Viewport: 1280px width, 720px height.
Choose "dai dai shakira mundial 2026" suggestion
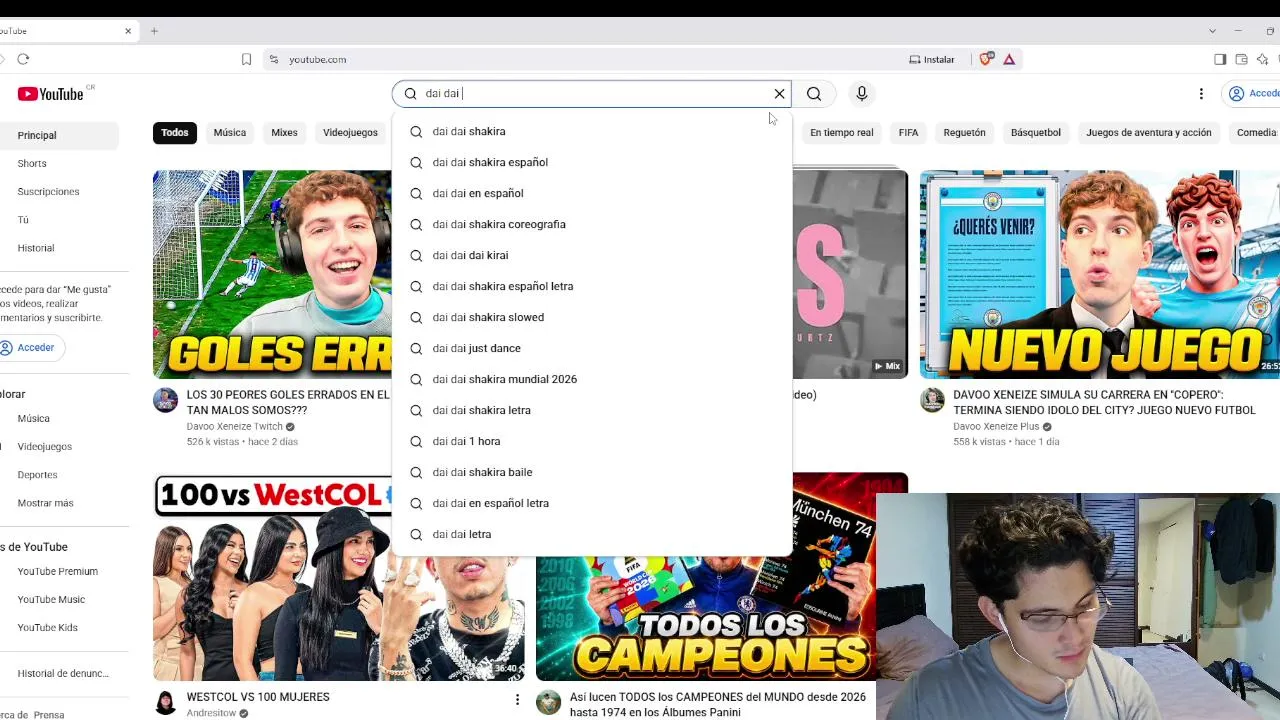(x=592, y=379)
